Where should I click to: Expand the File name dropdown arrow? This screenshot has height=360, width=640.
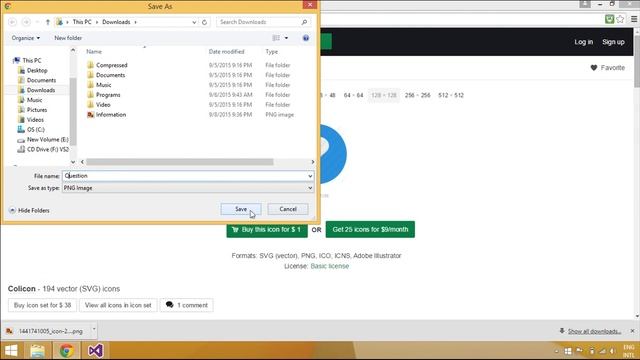(x=310, y=176)
